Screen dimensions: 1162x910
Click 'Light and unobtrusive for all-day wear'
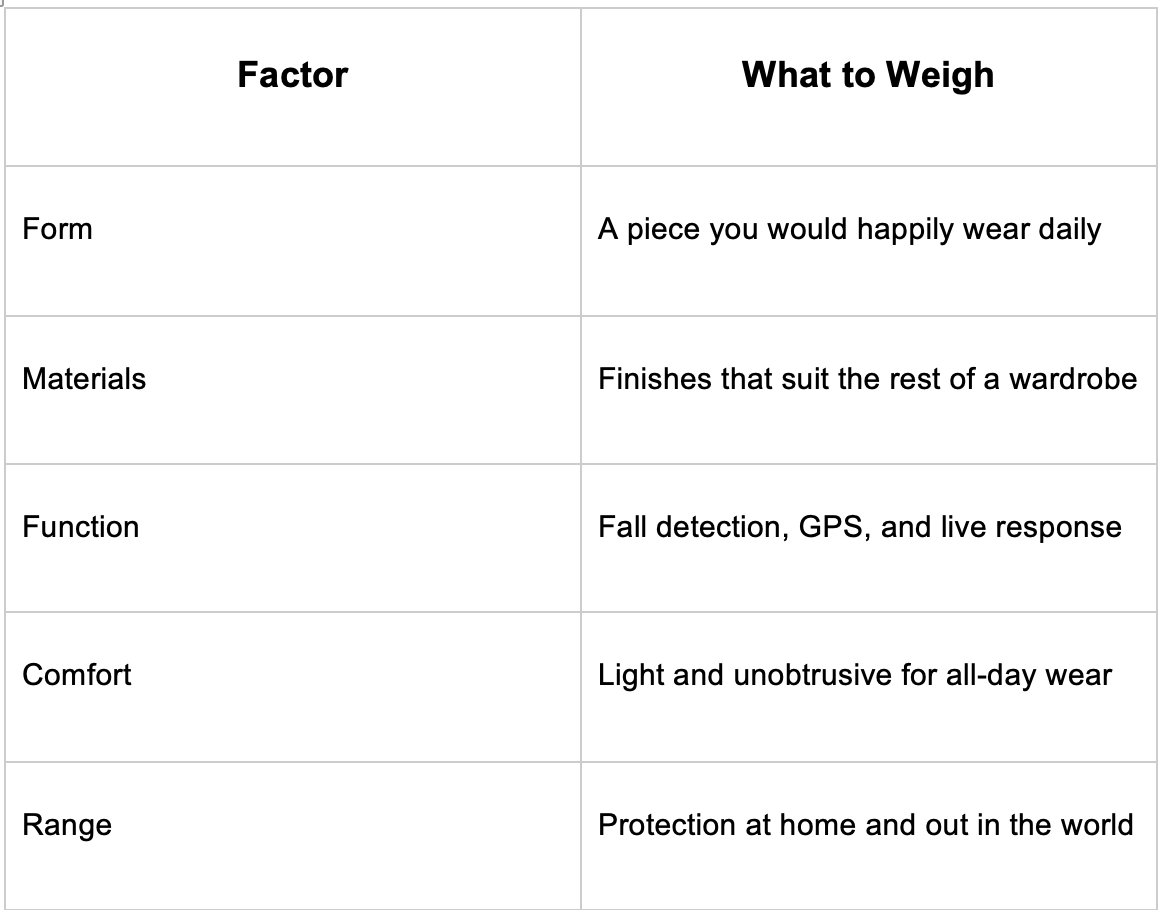[x=854, y=676]
